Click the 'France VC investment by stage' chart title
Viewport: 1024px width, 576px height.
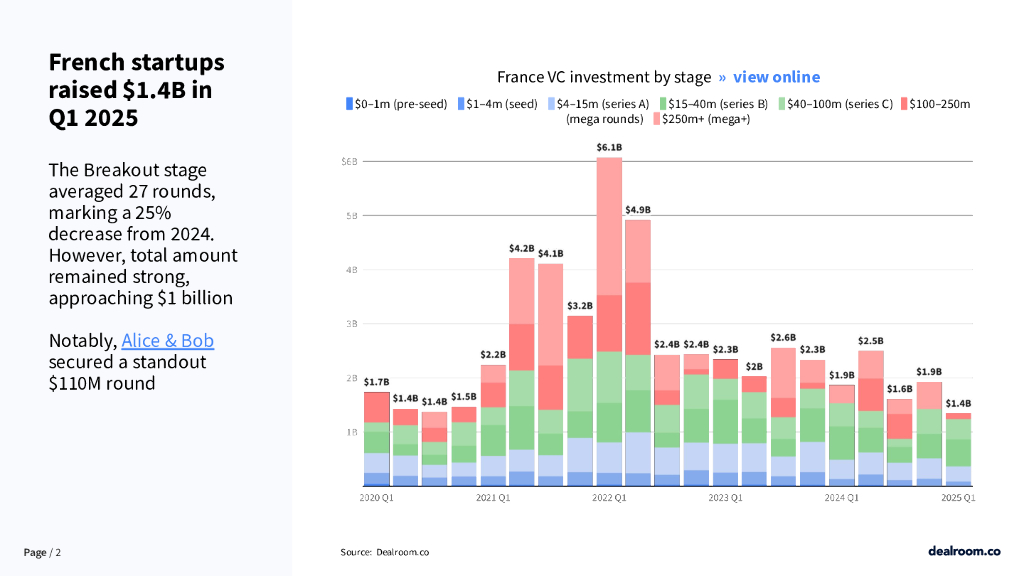[604, 77]
